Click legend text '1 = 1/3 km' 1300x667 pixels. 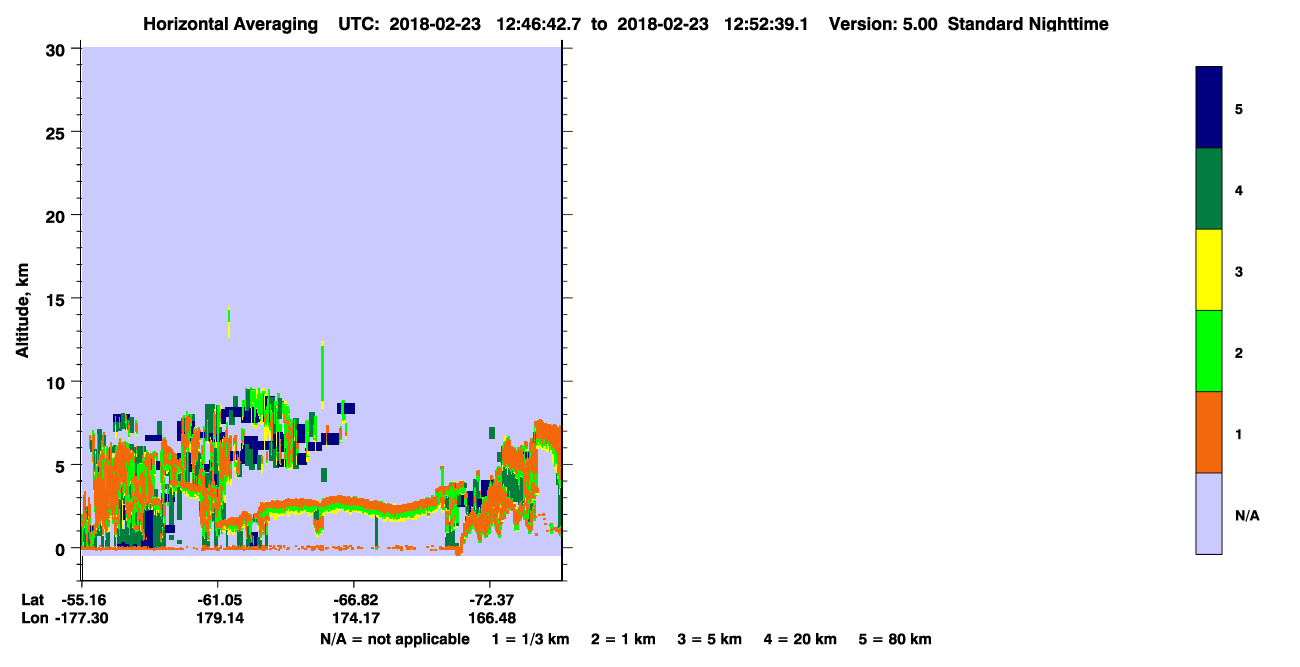(530, 640)
